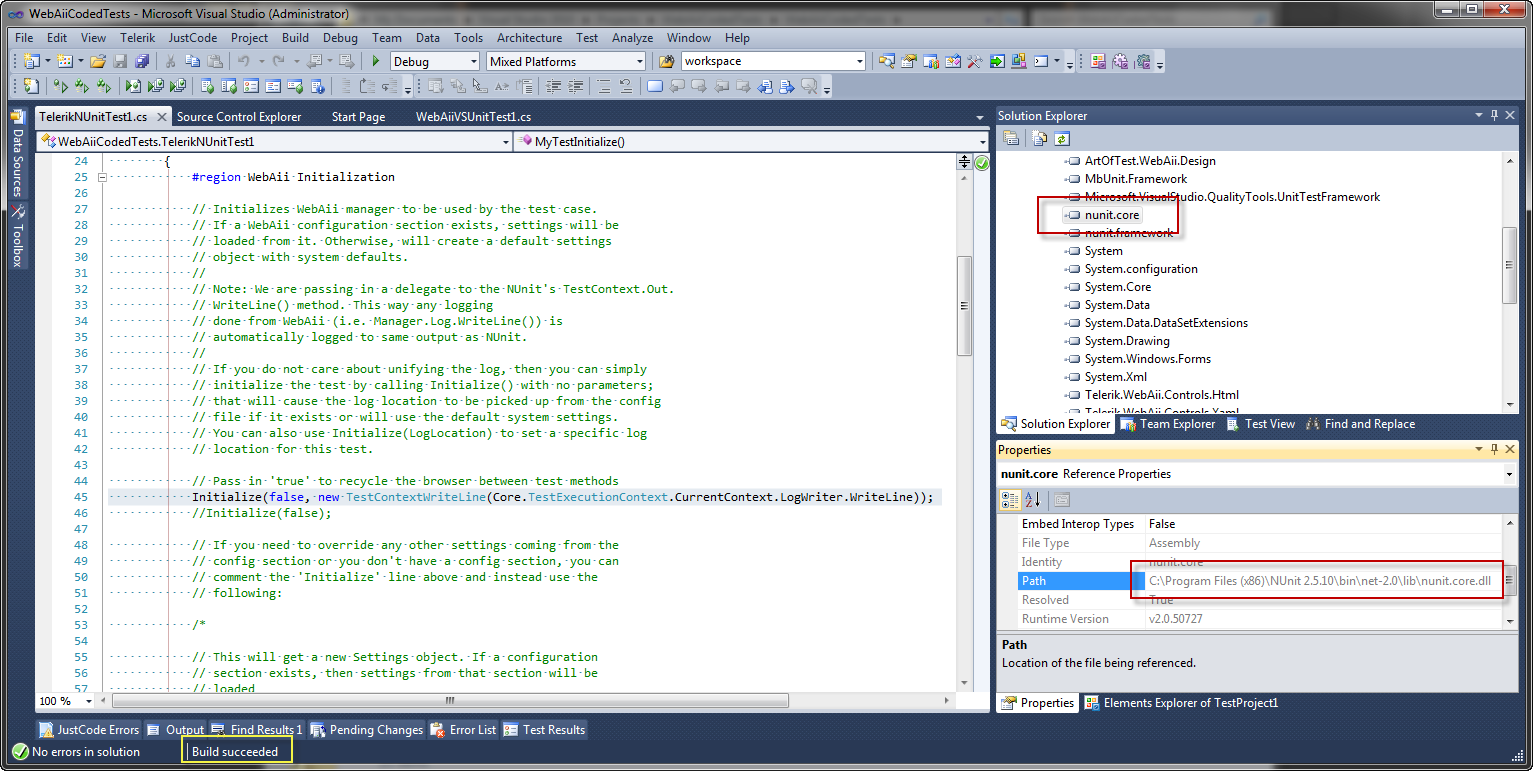Switch to the Start Page tab
Screen dimensions: 1533x771
pyautogui.click(x=358, y=117)
